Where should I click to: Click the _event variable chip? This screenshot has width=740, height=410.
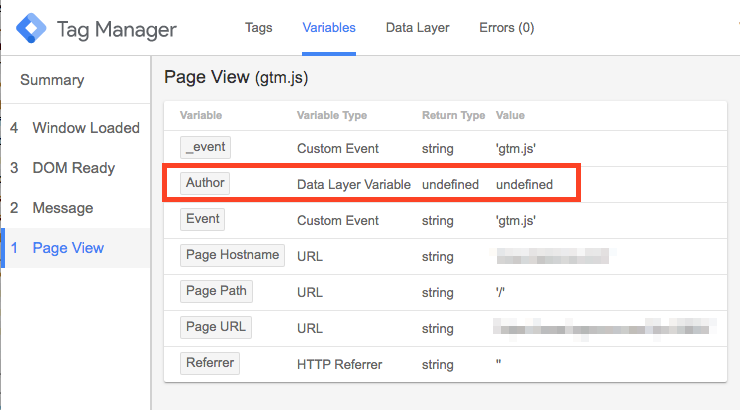point(205,147)
